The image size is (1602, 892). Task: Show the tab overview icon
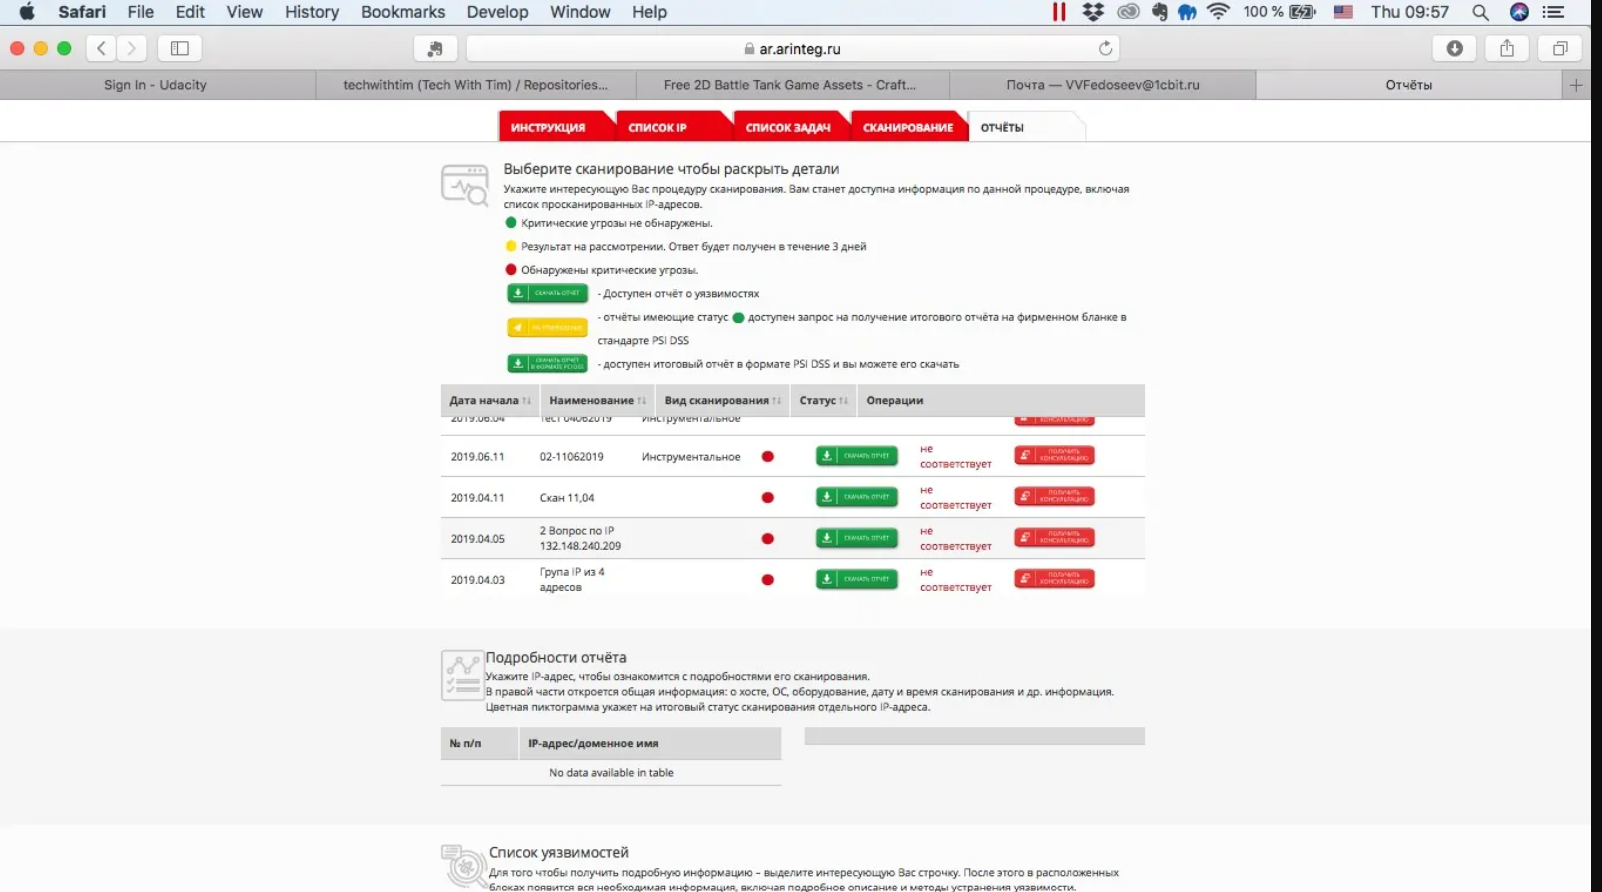[1559, 48]
